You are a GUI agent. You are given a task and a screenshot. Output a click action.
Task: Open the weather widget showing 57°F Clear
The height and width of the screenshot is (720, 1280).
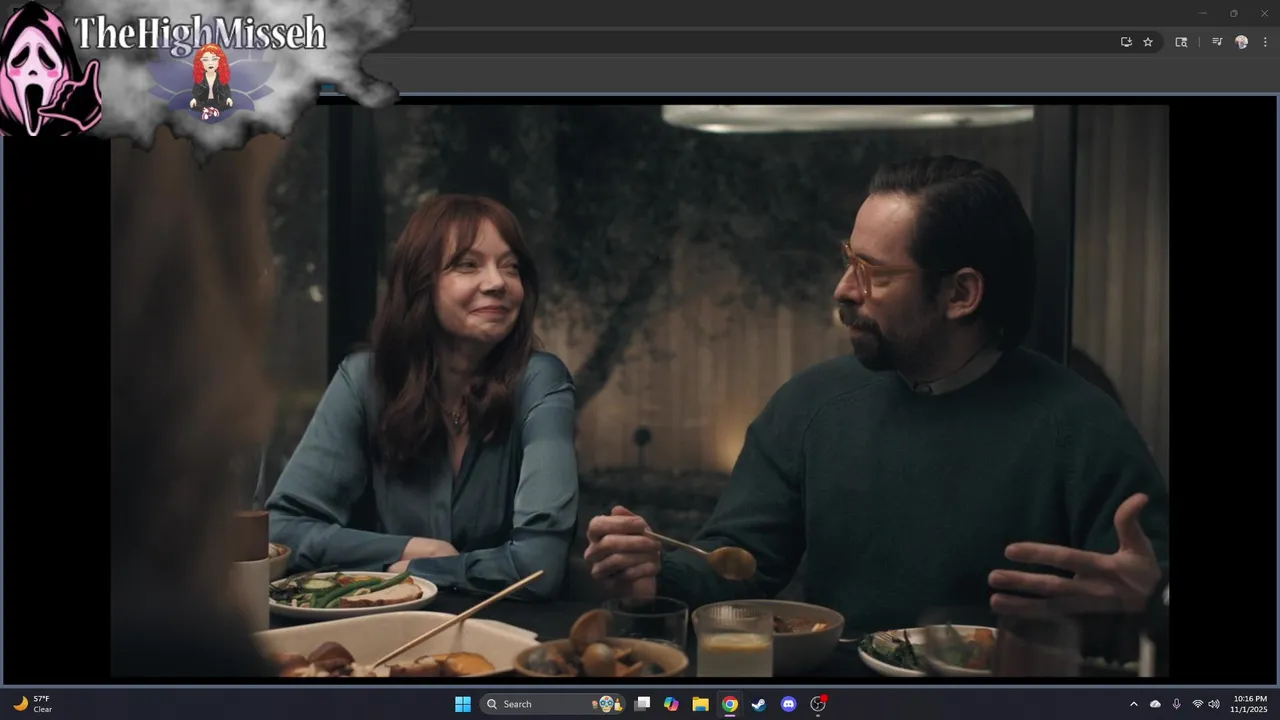(x=32, y=704)
